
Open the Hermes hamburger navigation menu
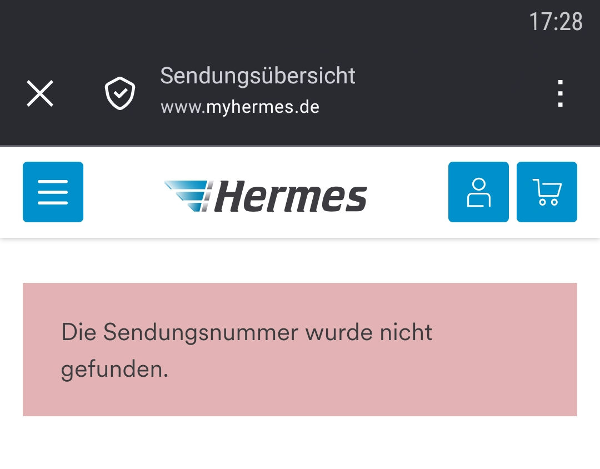point(53,192)
